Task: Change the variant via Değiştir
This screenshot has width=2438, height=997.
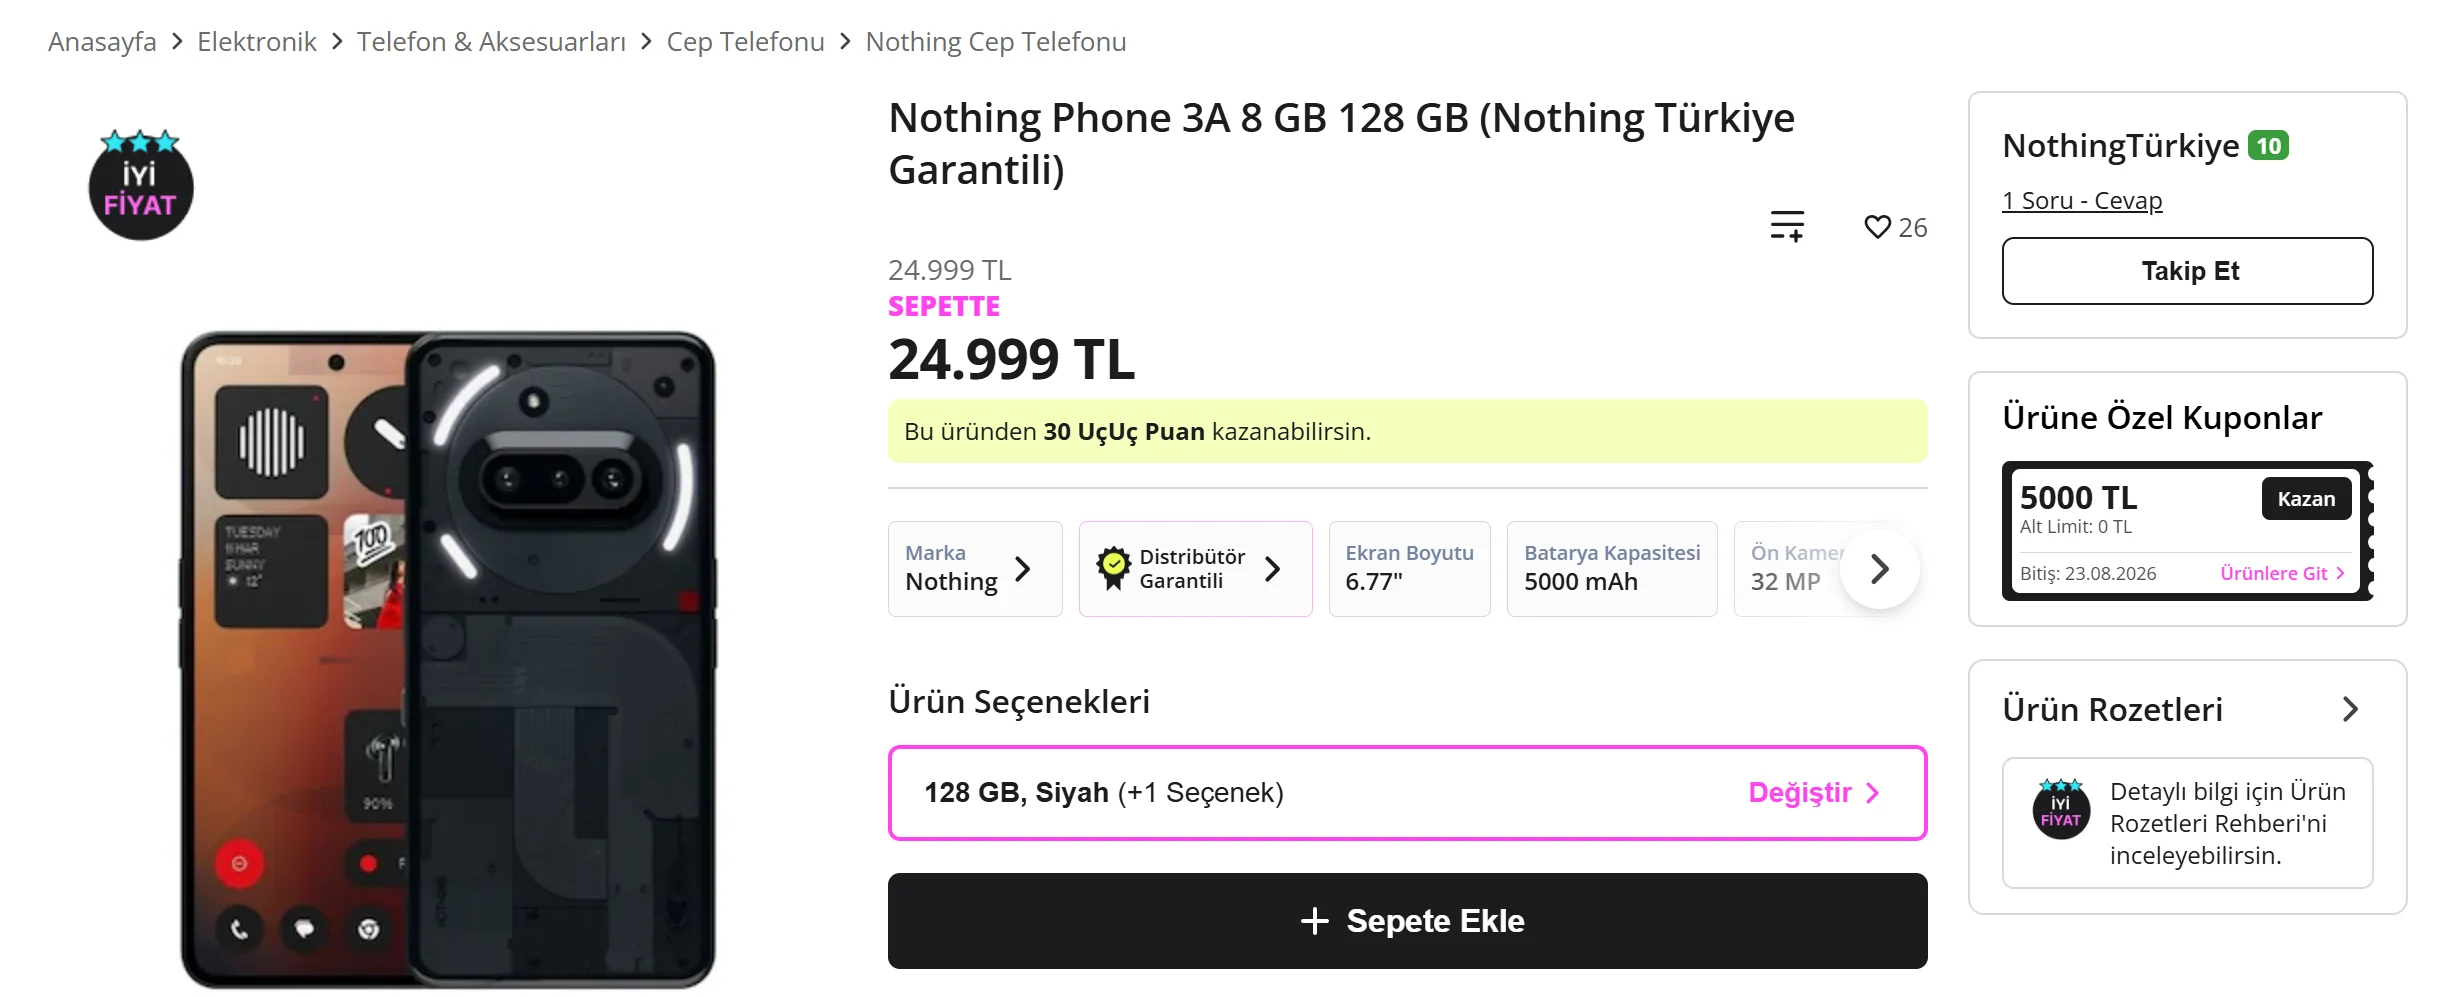Action: click(1814, 792)
